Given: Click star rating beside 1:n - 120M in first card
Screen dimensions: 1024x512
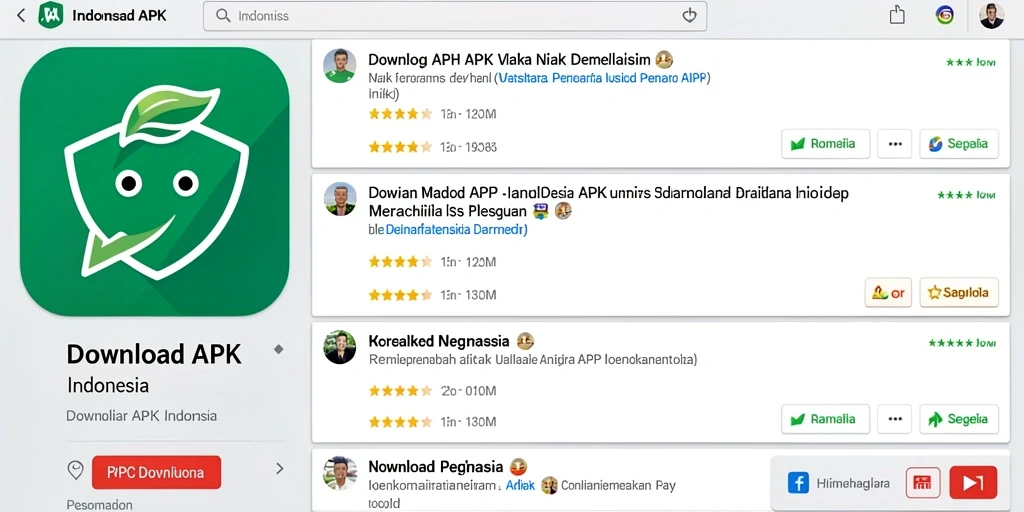Looking at the screenshot, I should pos(400,114).
